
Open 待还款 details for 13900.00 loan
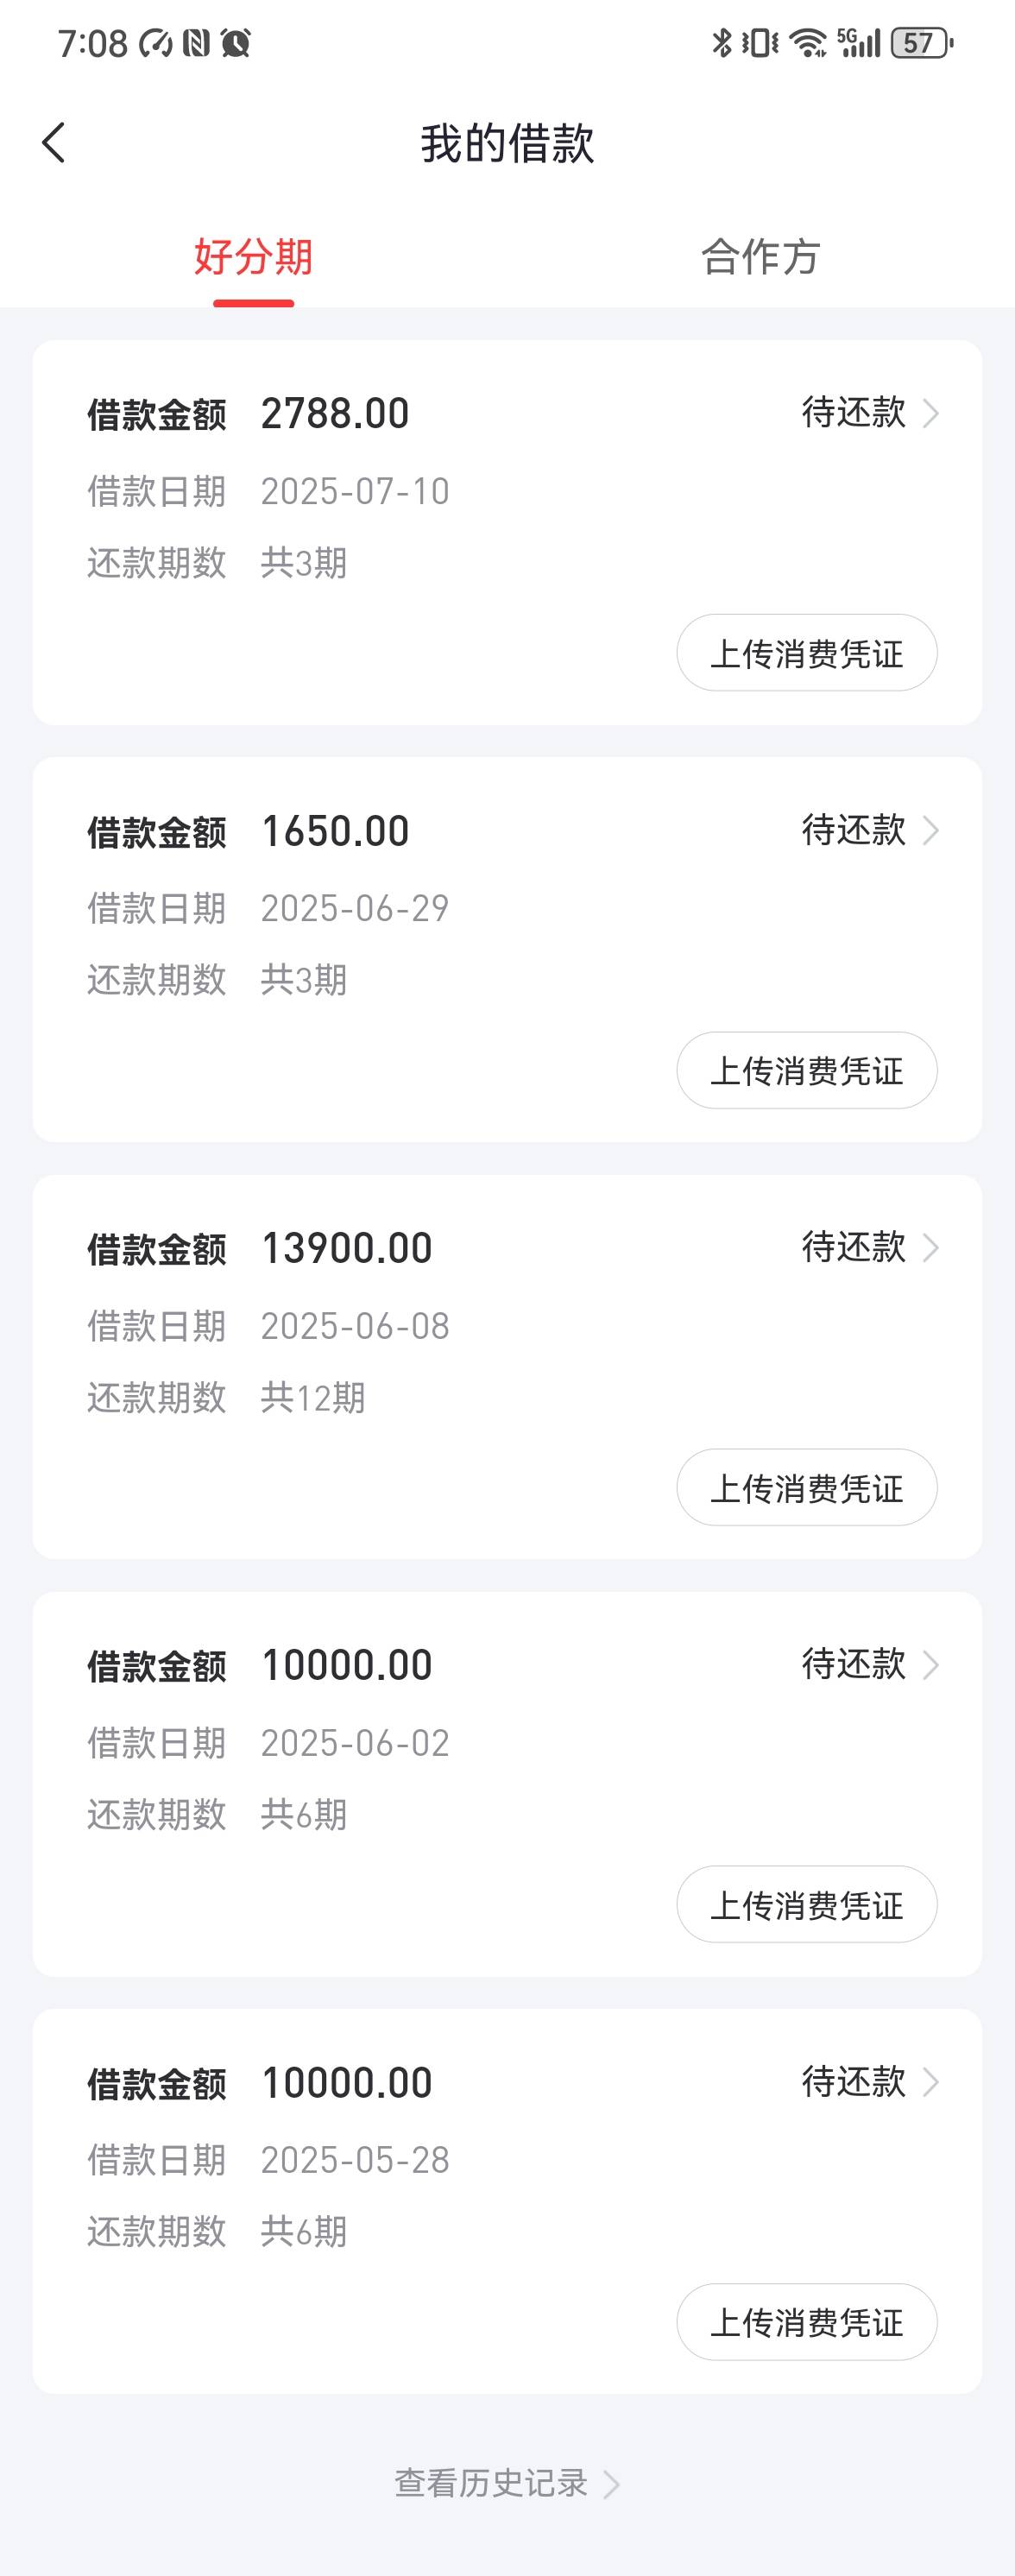870,1247
